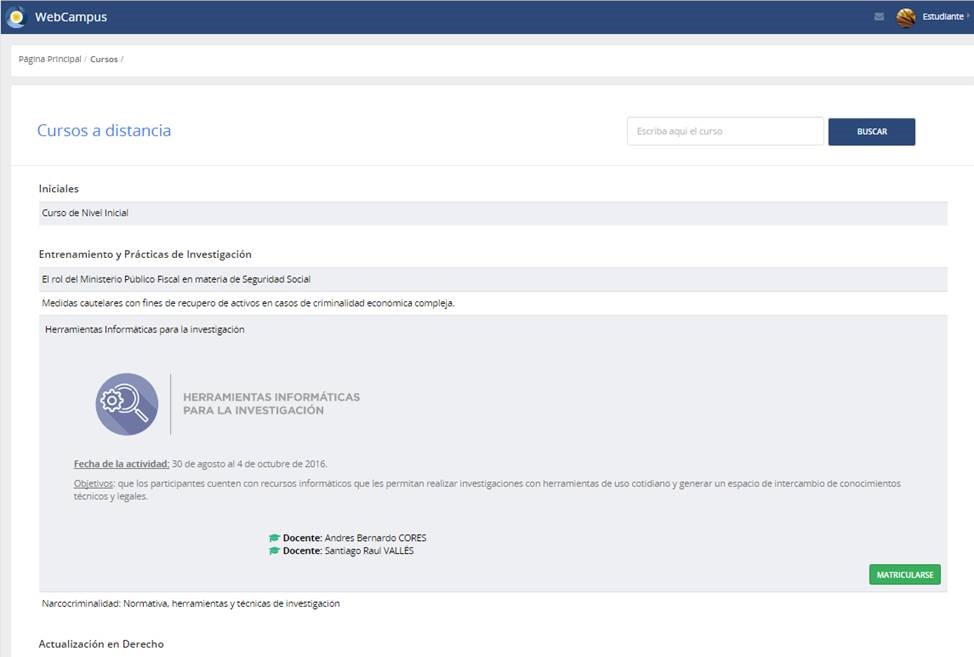Click the Herramientas Informáticas banner title text
Viewport: 974px width, 657px height.
coord(271,404)
